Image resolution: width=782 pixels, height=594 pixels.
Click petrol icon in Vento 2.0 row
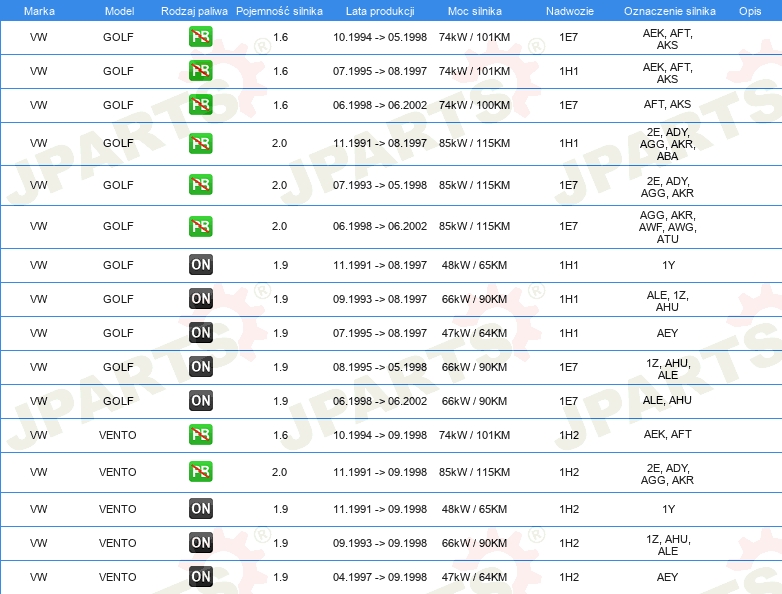coord(200,471)
